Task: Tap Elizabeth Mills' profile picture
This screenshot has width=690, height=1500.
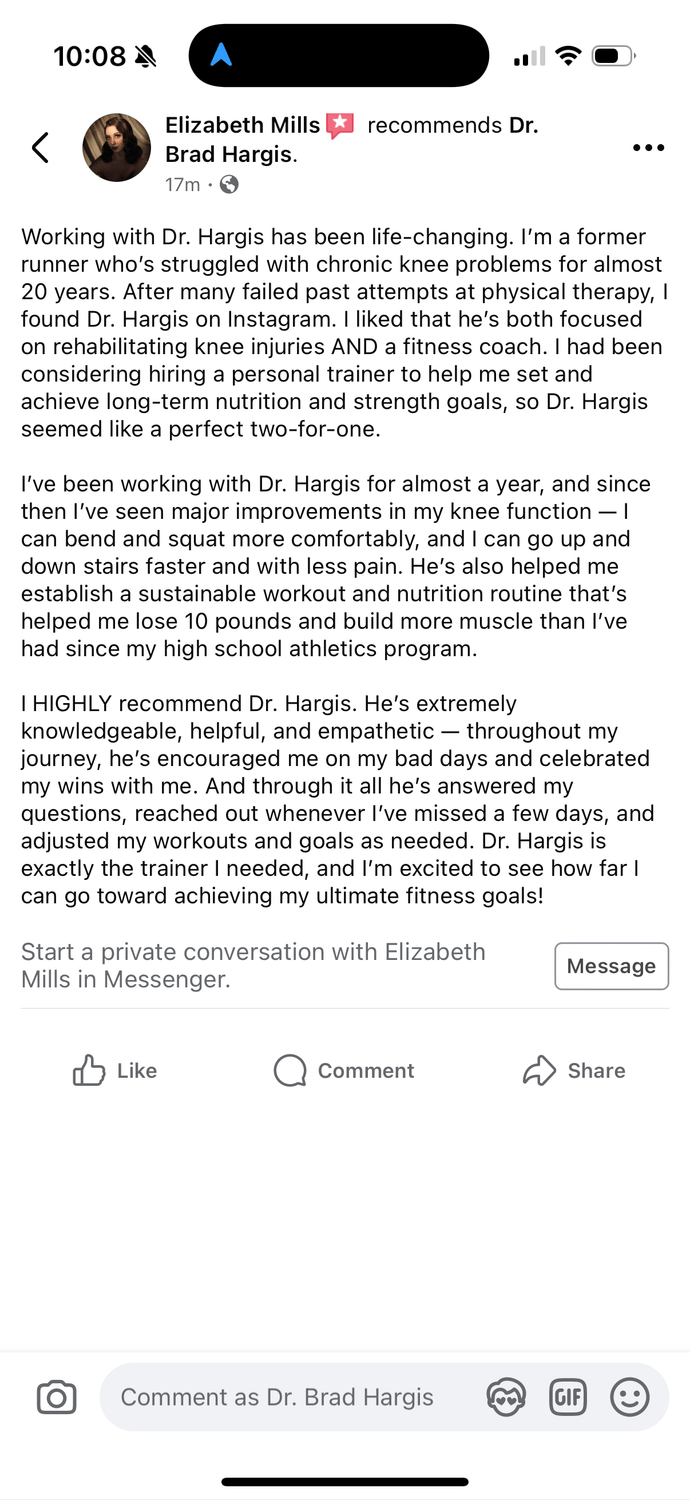Action: [x=116, y=148]
